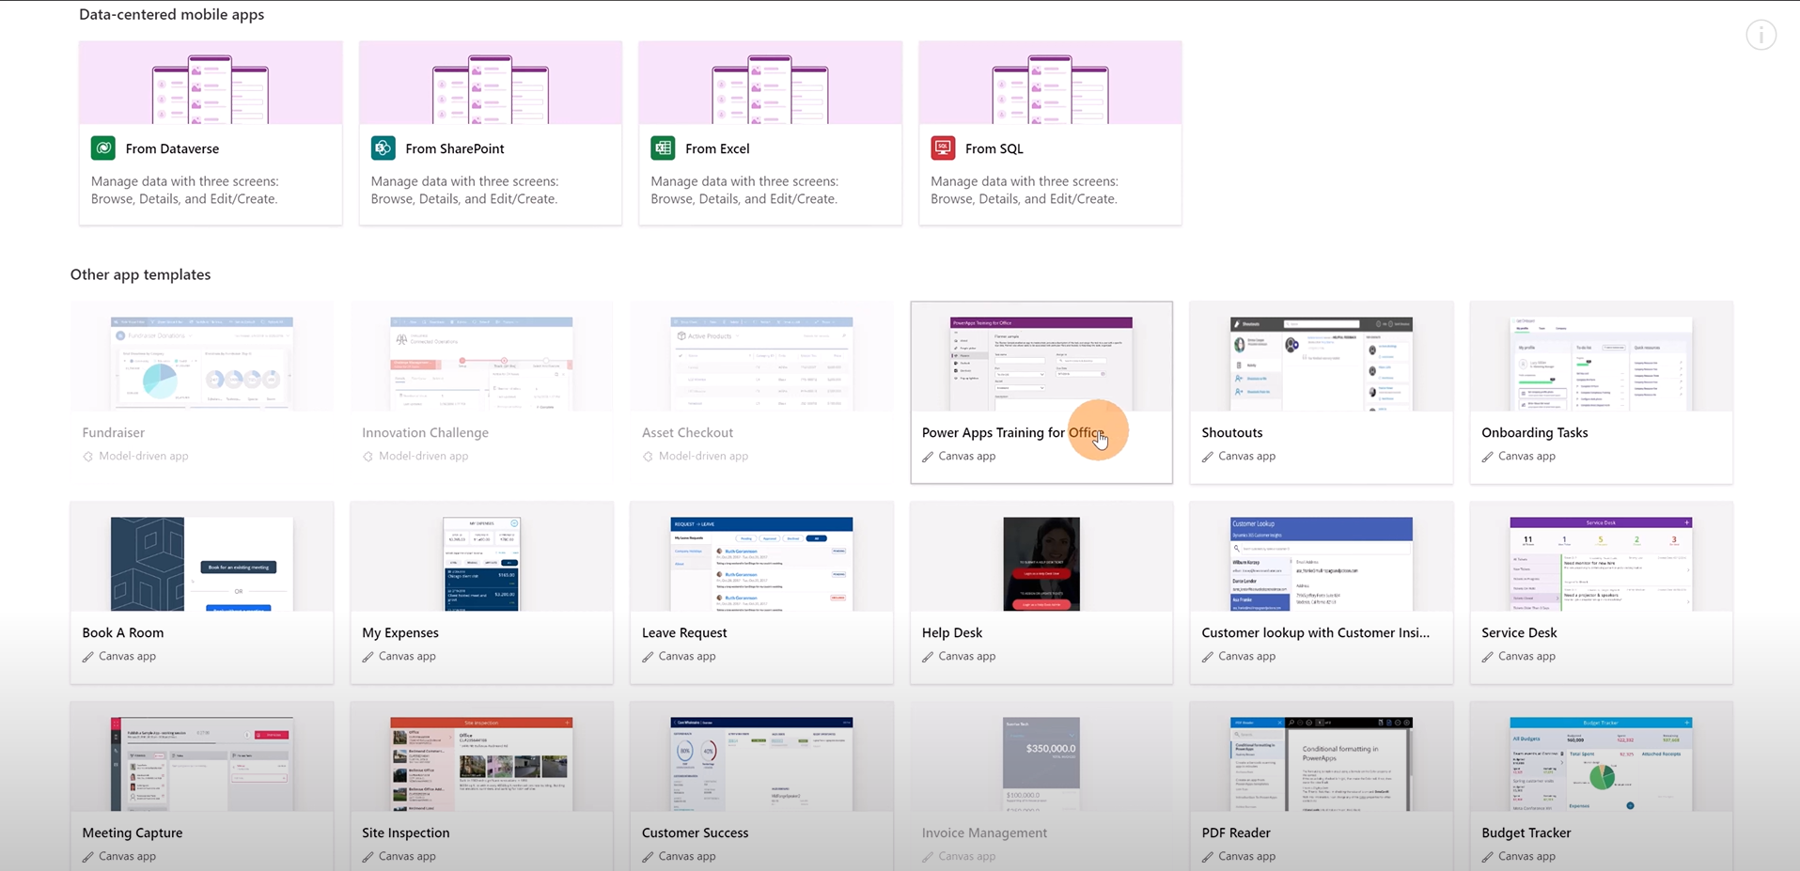This screenshot has width=1800, height=871.
Task: Click the green Excel icon
Action: [x=663, y=148]
